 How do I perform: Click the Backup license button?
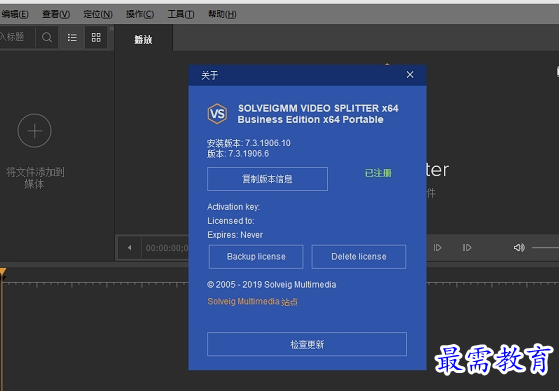point(256,257)
